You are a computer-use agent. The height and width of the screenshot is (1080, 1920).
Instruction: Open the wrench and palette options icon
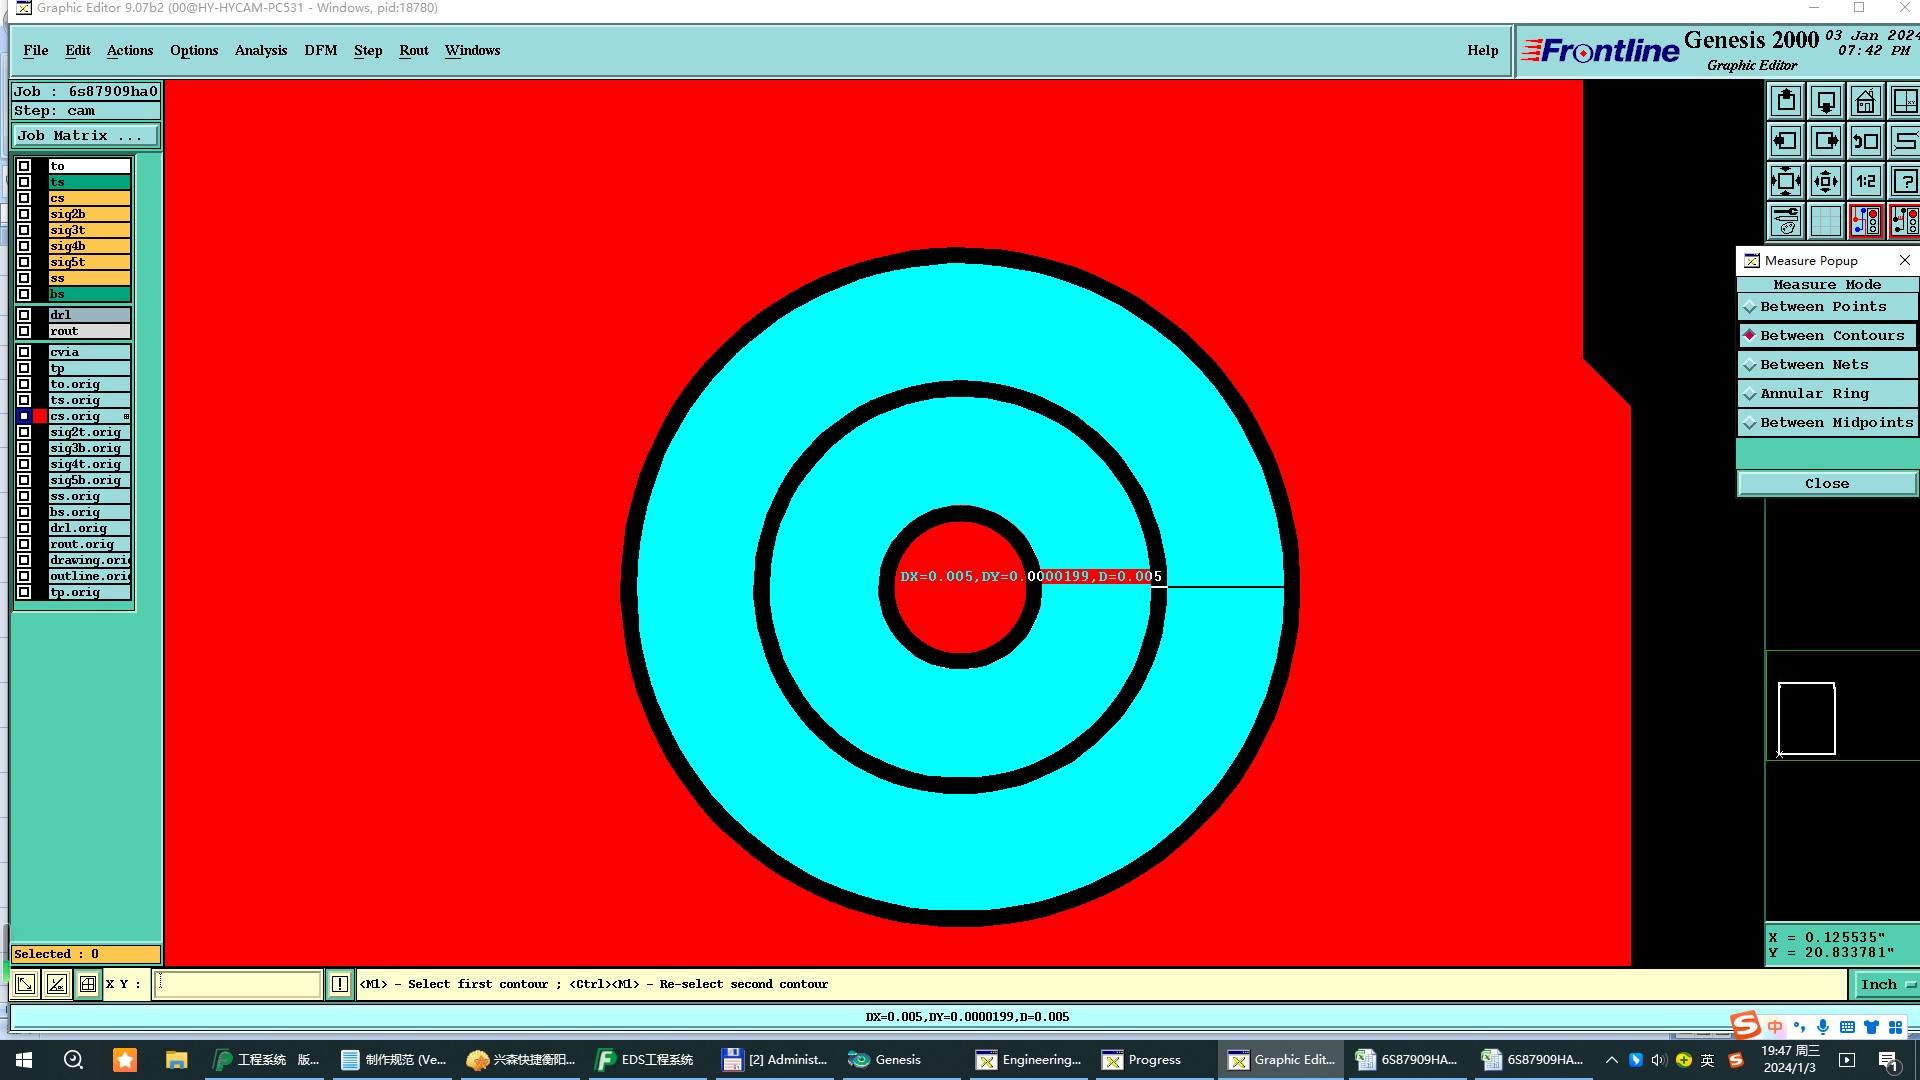[x=1786, y=221]
